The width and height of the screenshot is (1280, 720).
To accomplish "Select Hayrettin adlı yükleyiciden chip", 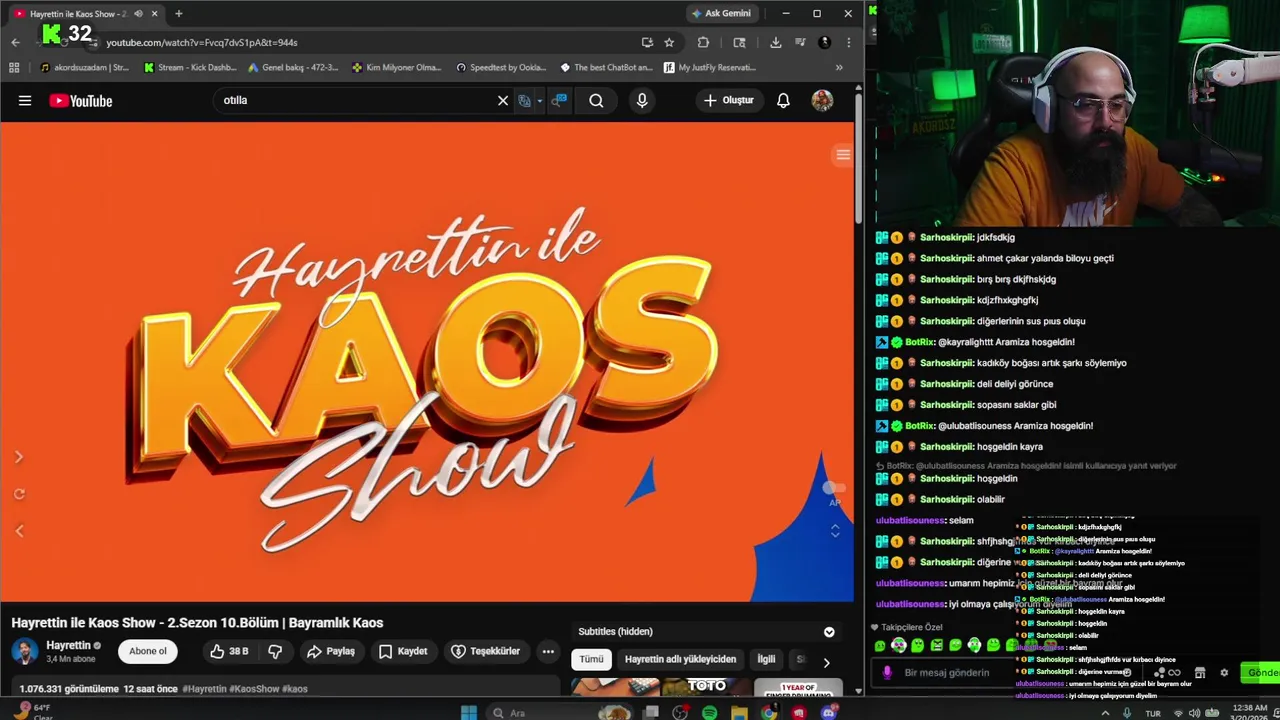I will point(680,659).
